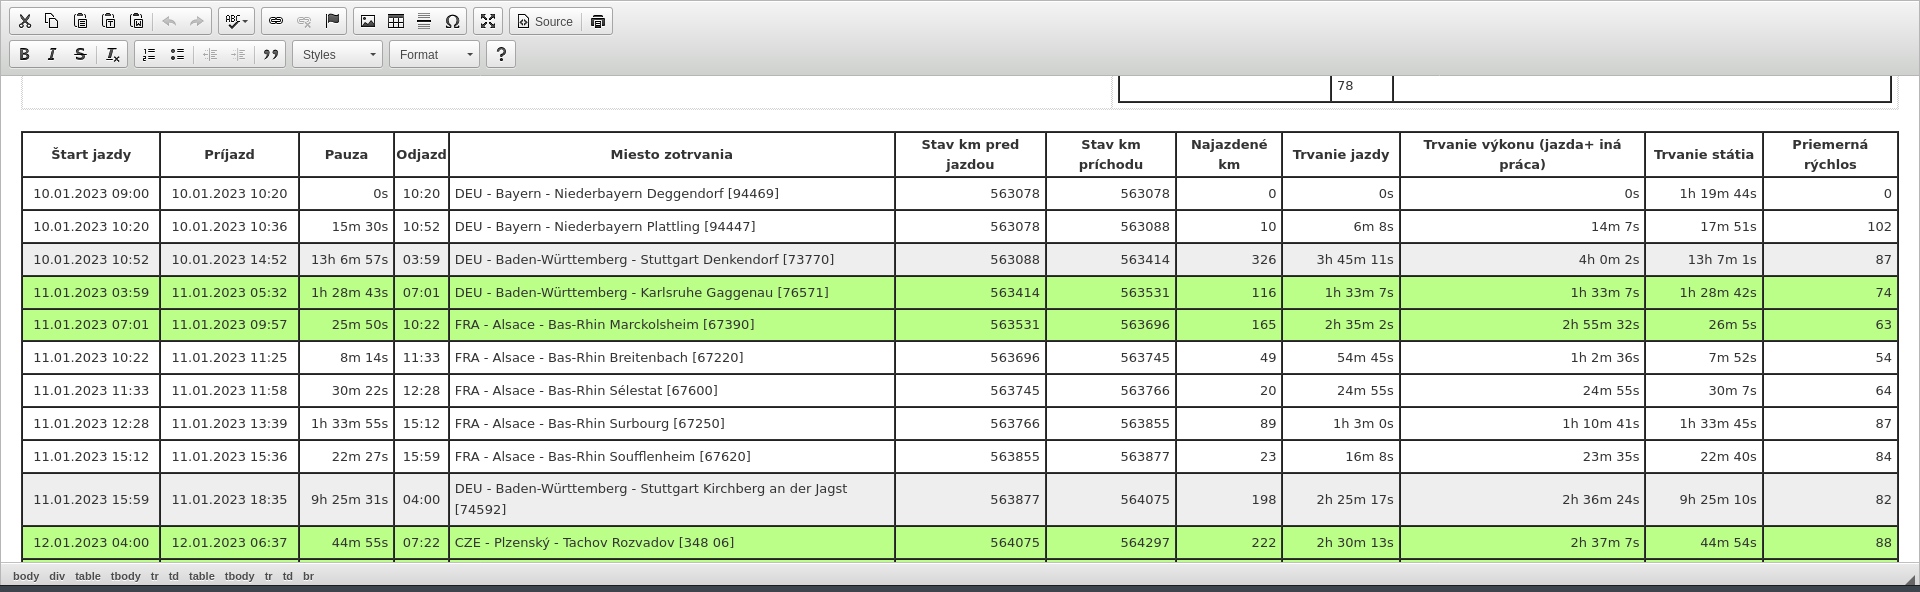Click Paste as plain text icon
Screen dimensions: 1920x592
[x=109, y=21]
